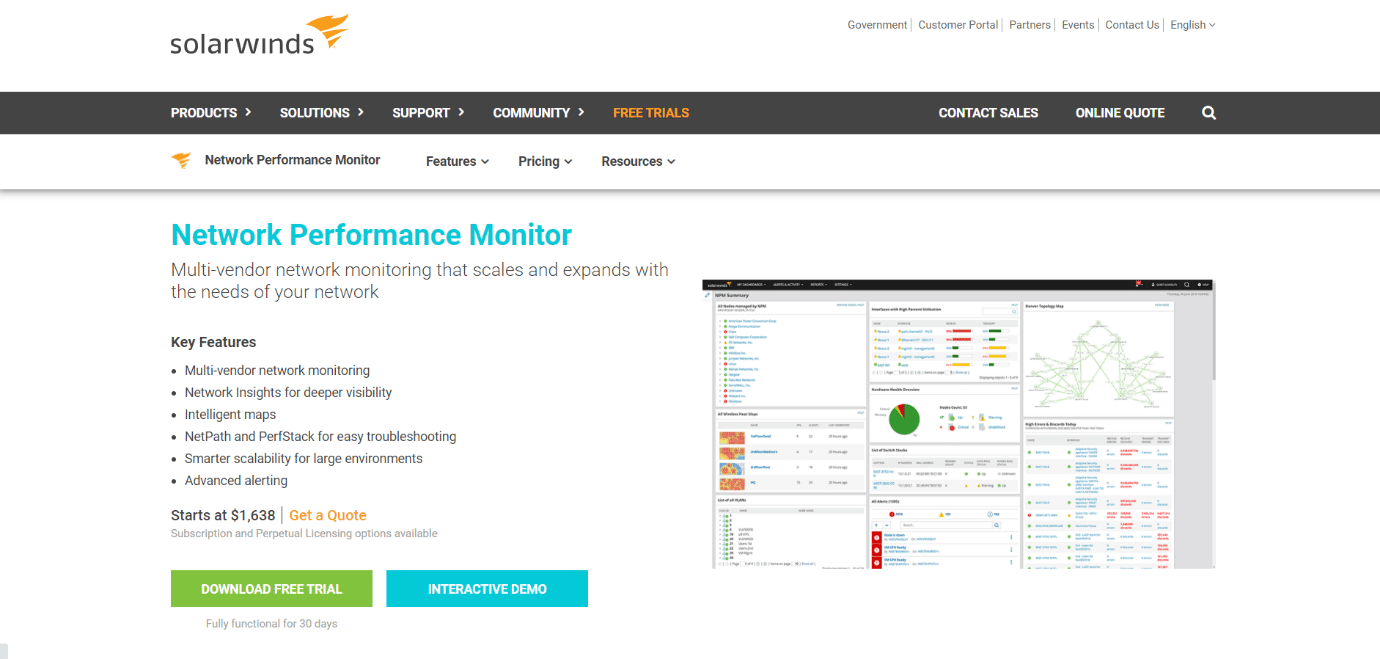Viewport: 1380px width, 659px height.
Task: Click the Network Performance Monitor main heading
Action: tap(371, 235)
